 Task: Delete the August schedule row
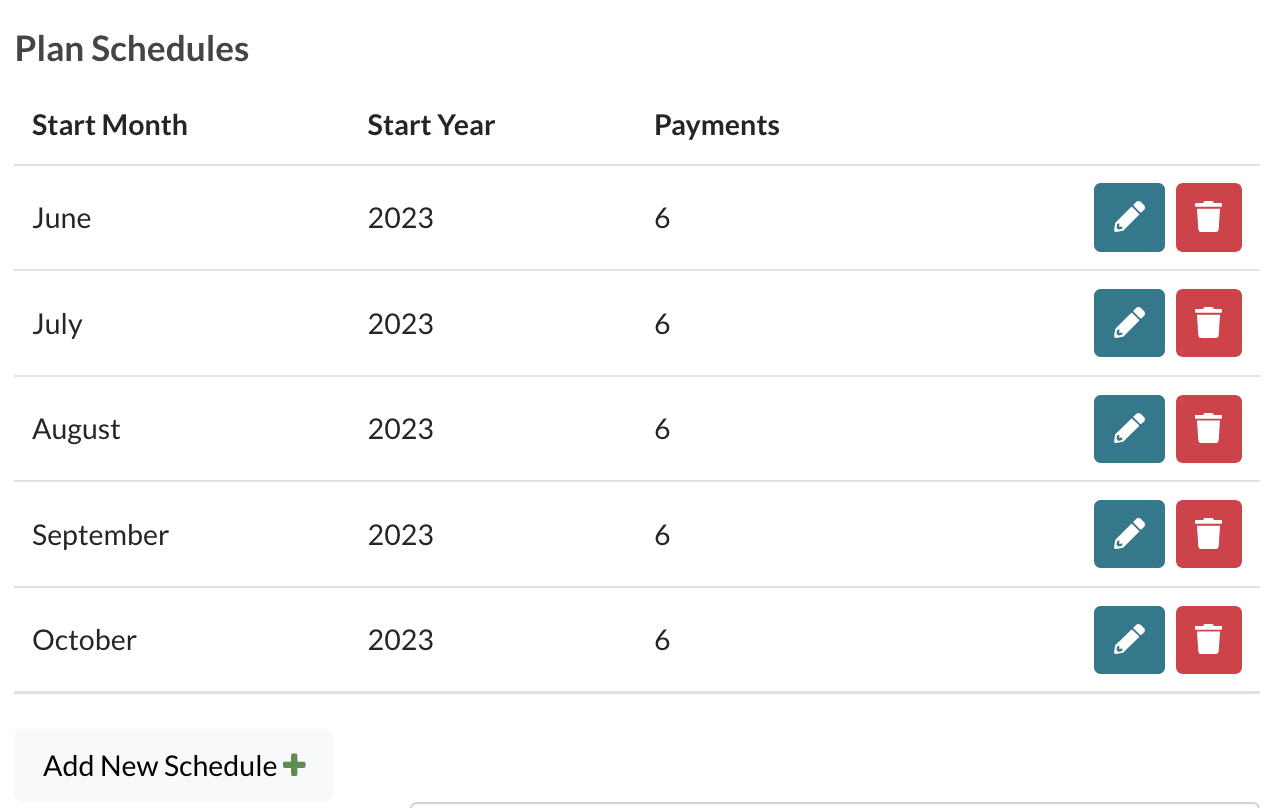[x=1208, y=429]
